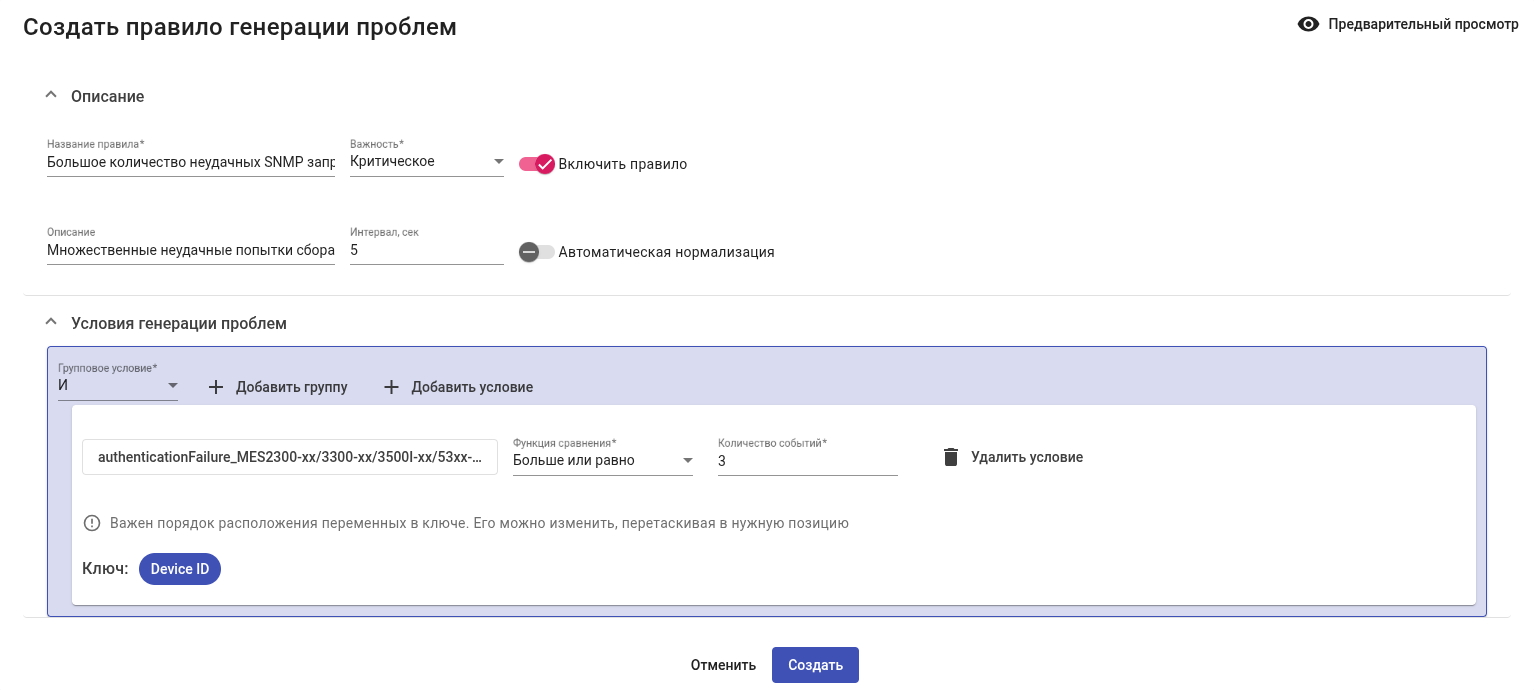Click the authenticationFailure event selector field
1534x690 pixels.
(290, 457)
